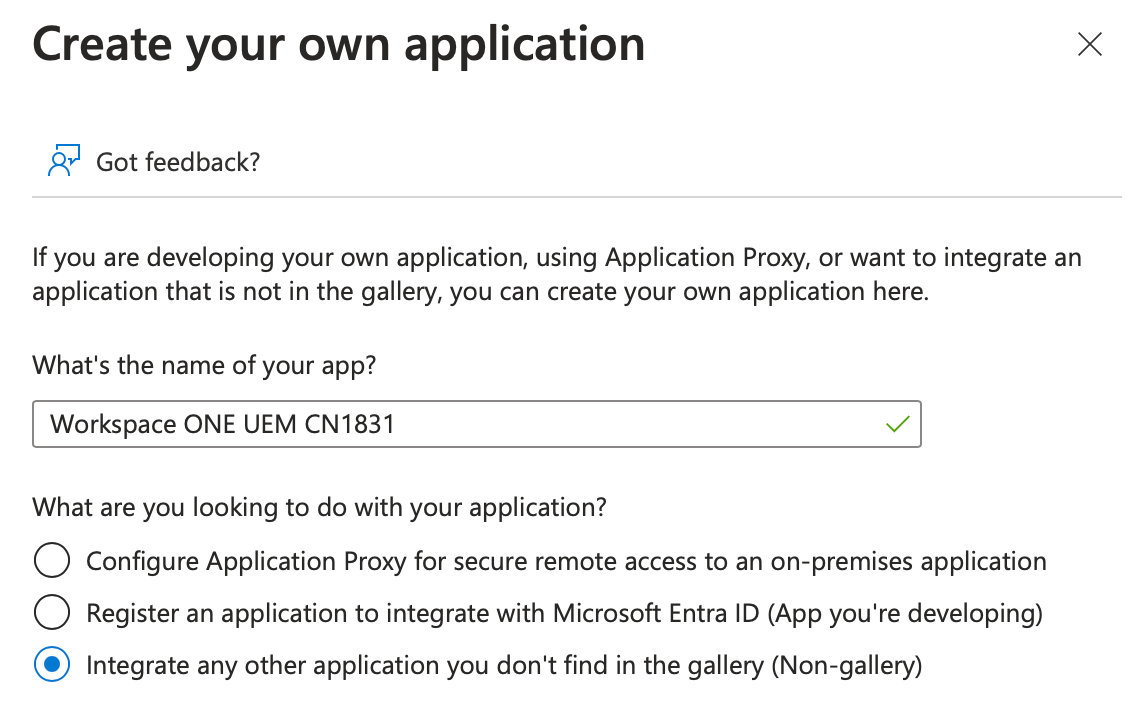
Task: Select the Configure Application Proxy radio button
Action: tap(52, 561)
